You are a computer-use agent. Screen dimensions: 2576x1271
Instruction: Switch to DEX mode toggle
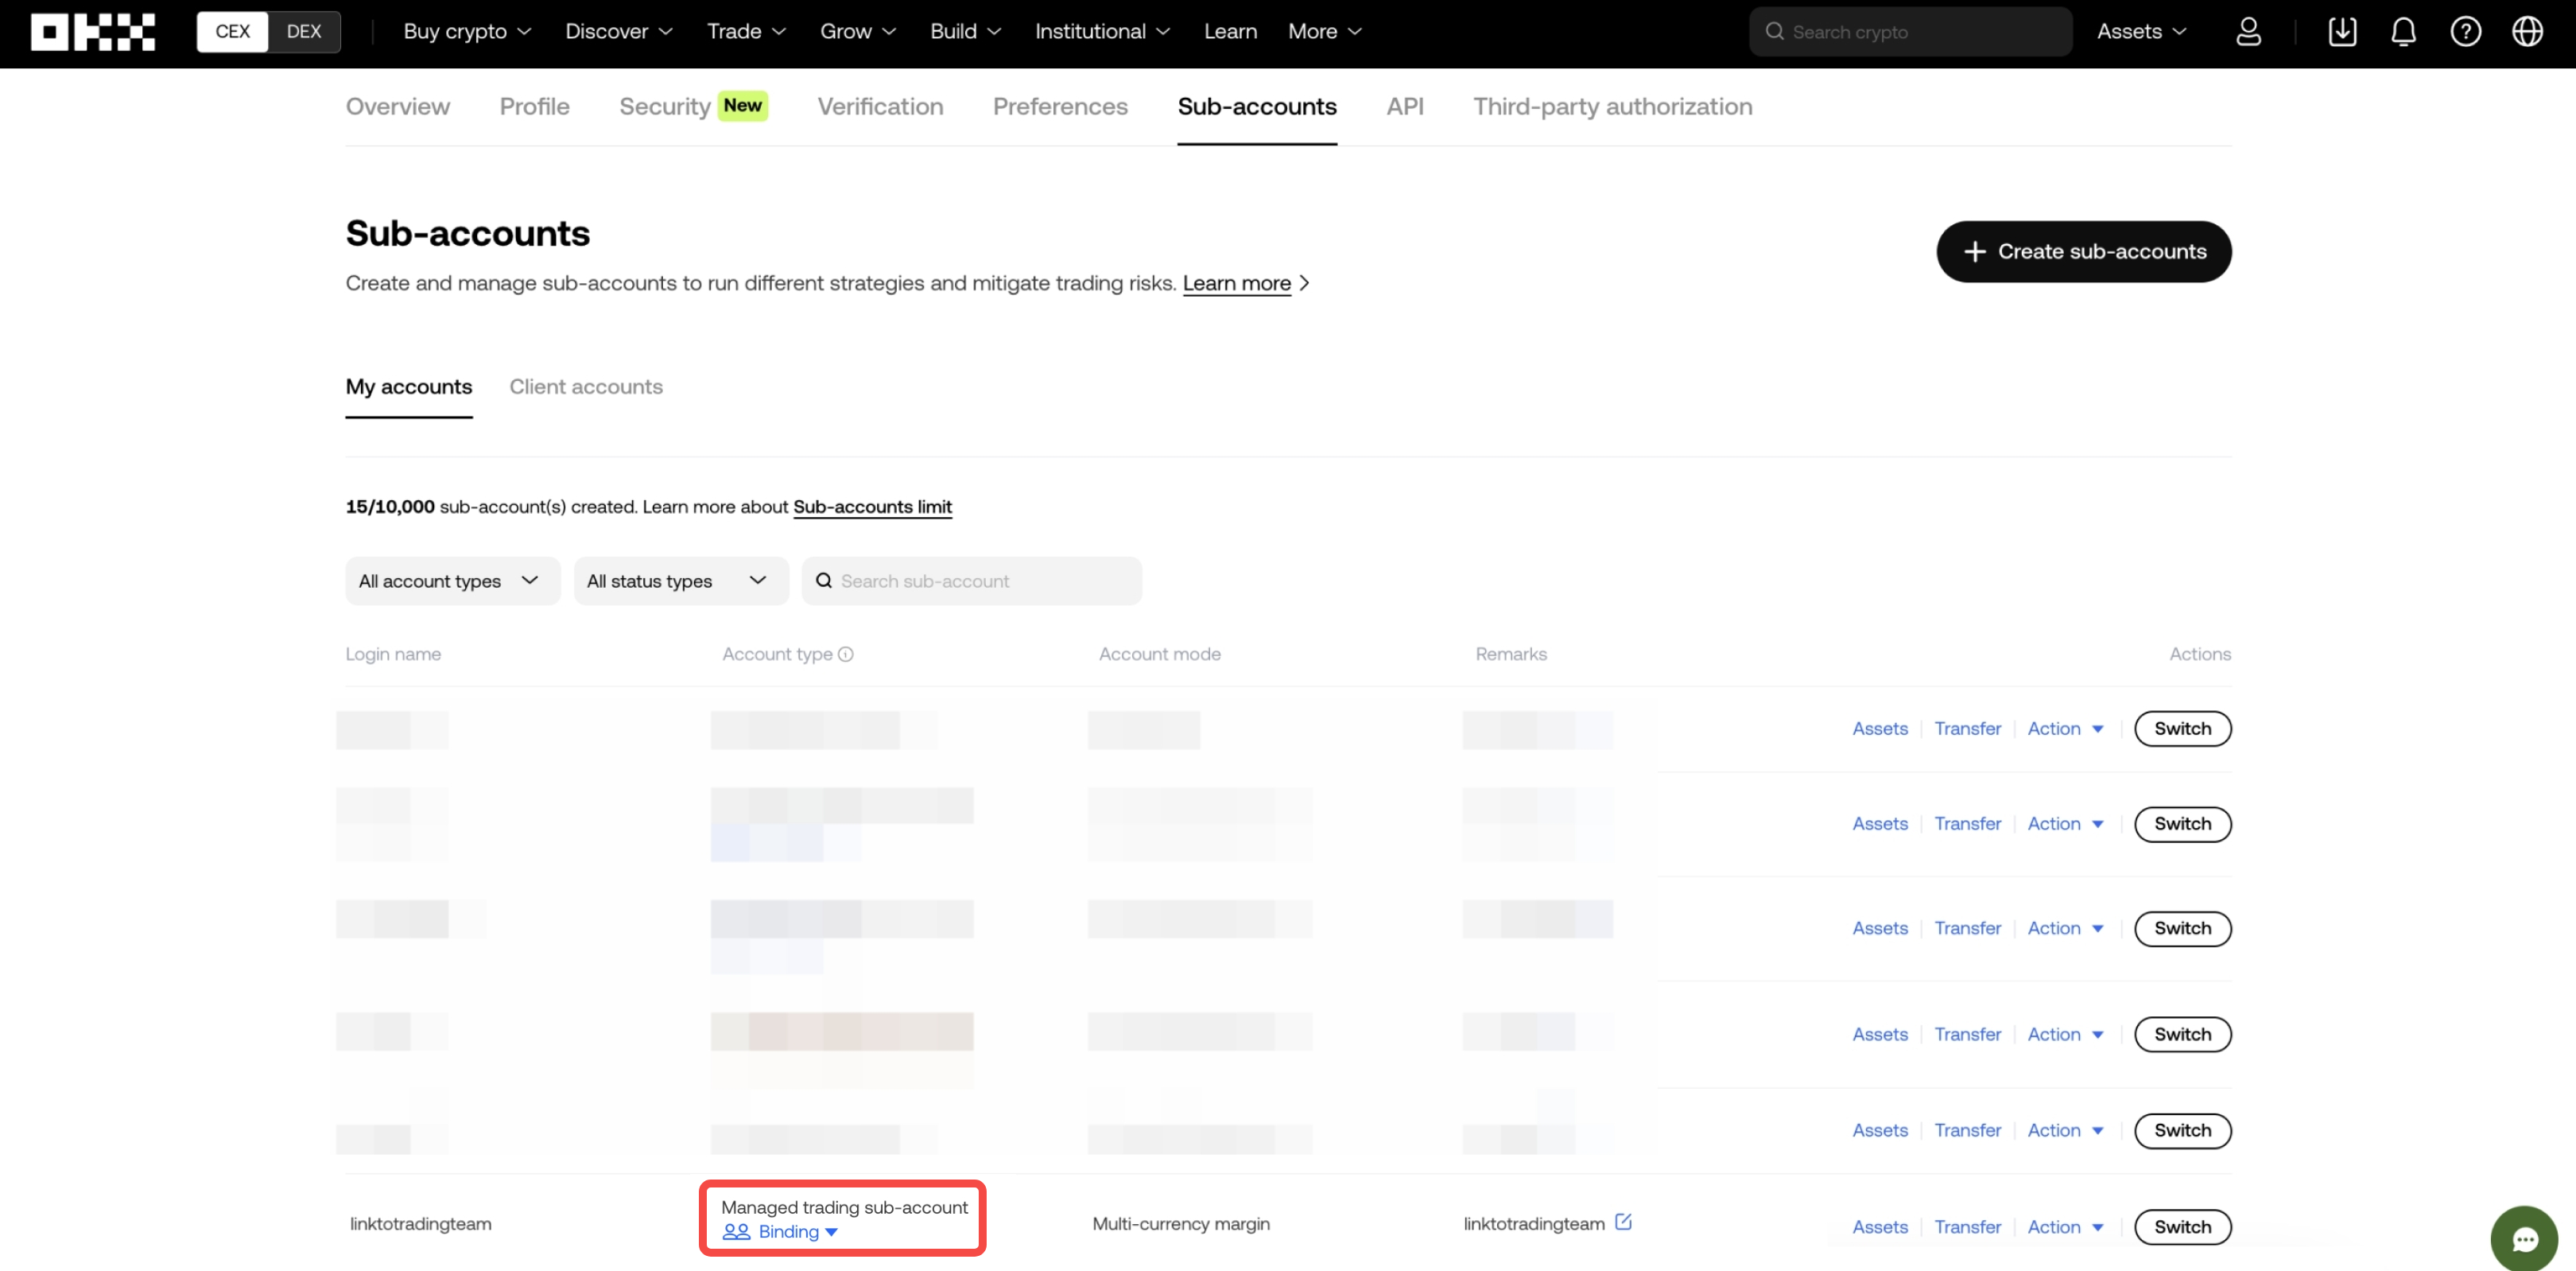click(302, 29)
